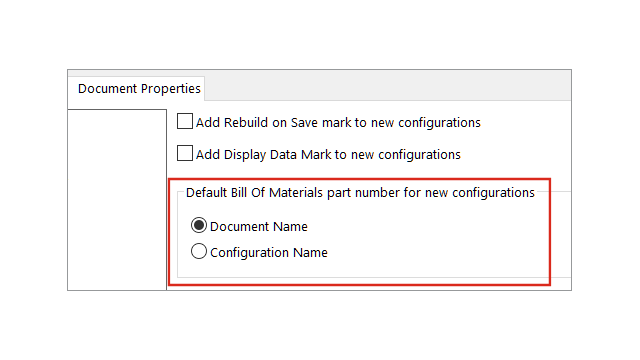The height and width of the screenshot is (360, 640).
Task: Click the word 'Properties' on the tab
Action: 171,89
